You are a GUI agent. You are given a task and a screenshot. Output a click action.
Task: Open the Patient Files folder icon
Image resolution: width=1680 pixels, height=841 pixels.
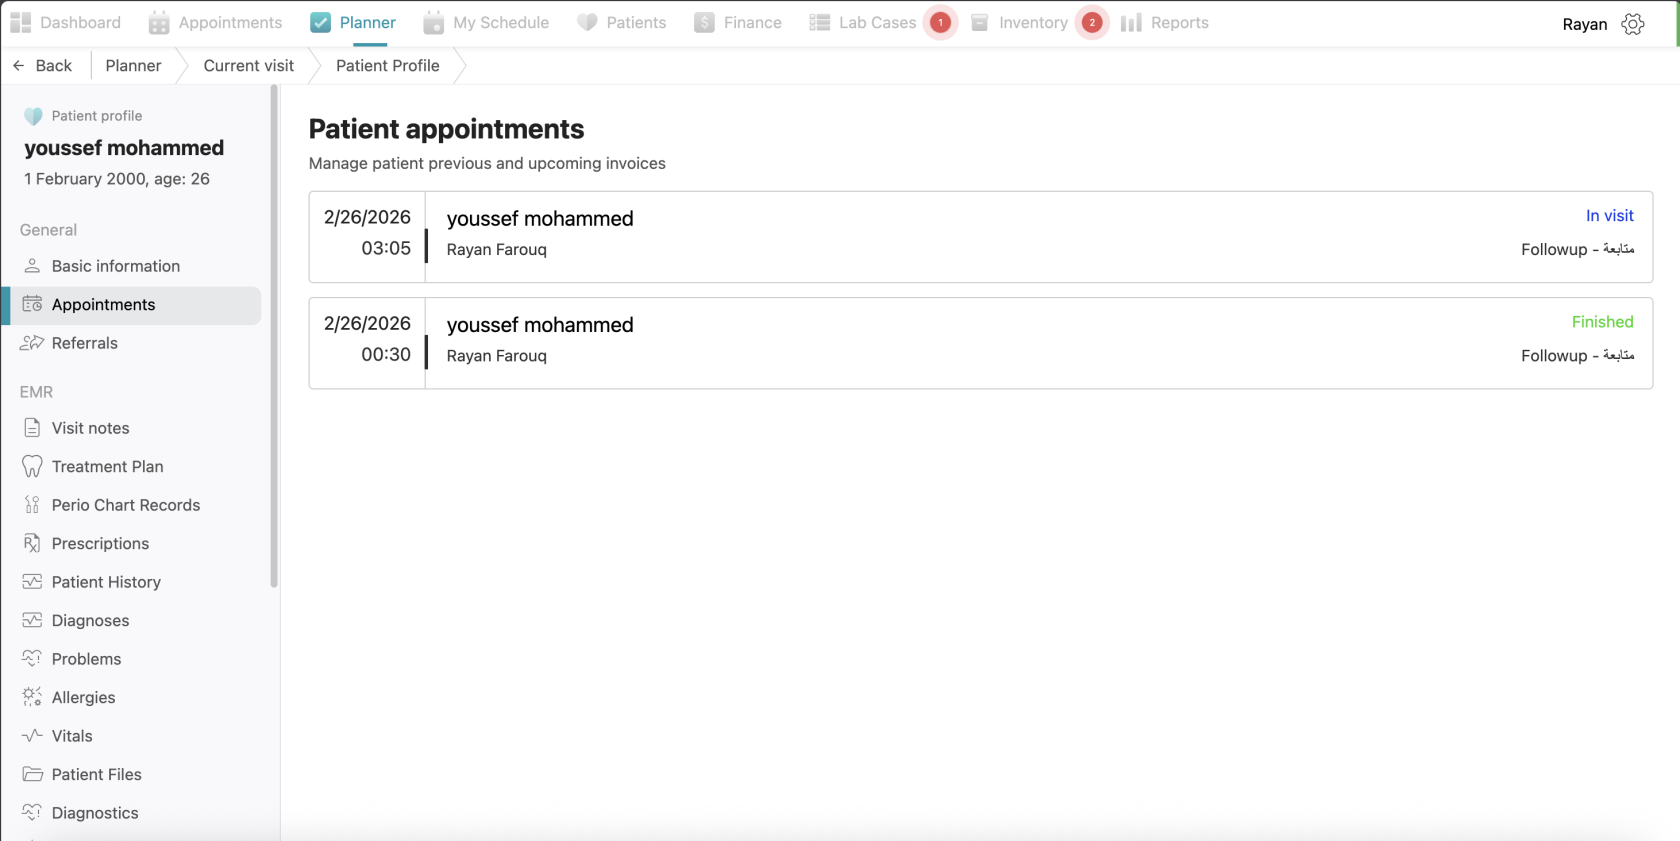pos(33,774)
